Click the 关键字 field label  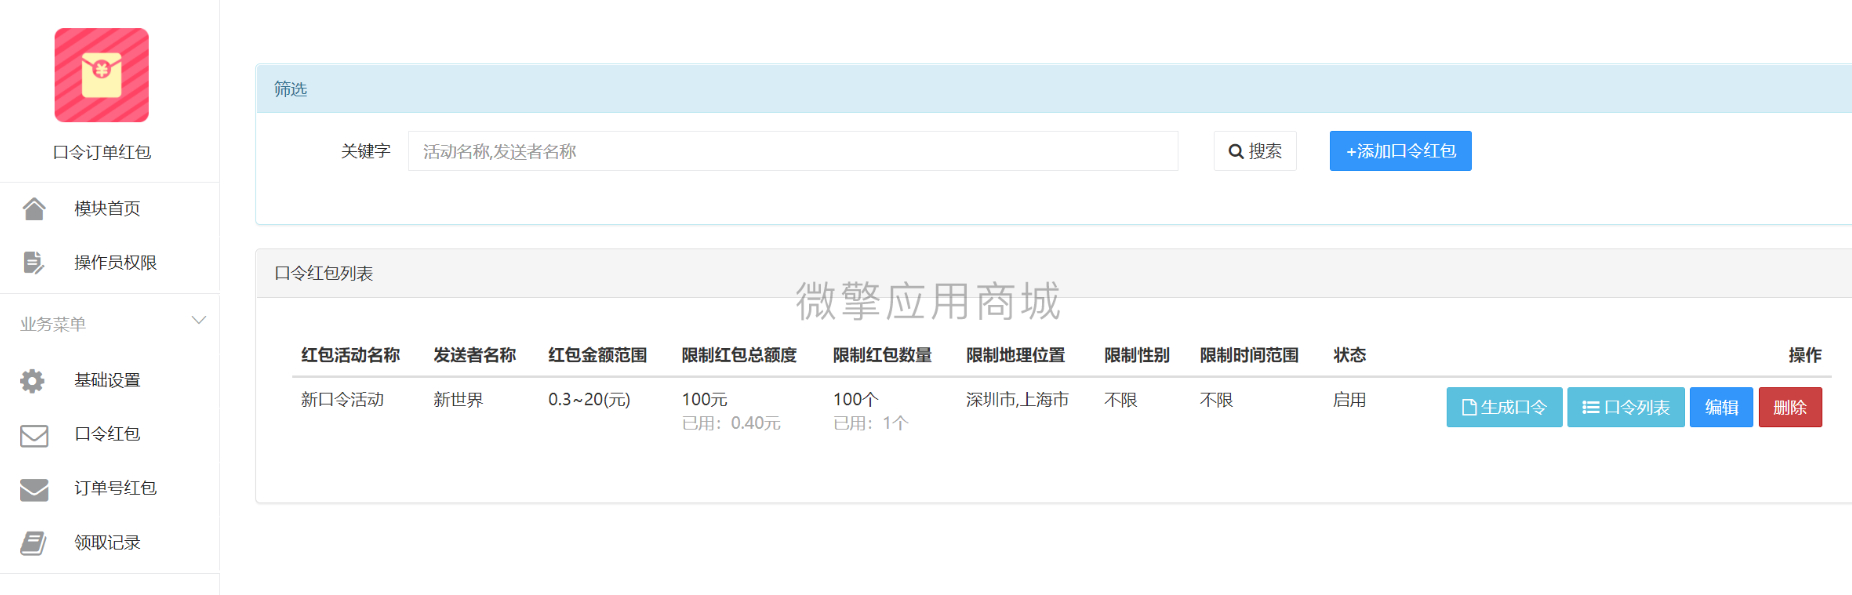coord(365,151)
